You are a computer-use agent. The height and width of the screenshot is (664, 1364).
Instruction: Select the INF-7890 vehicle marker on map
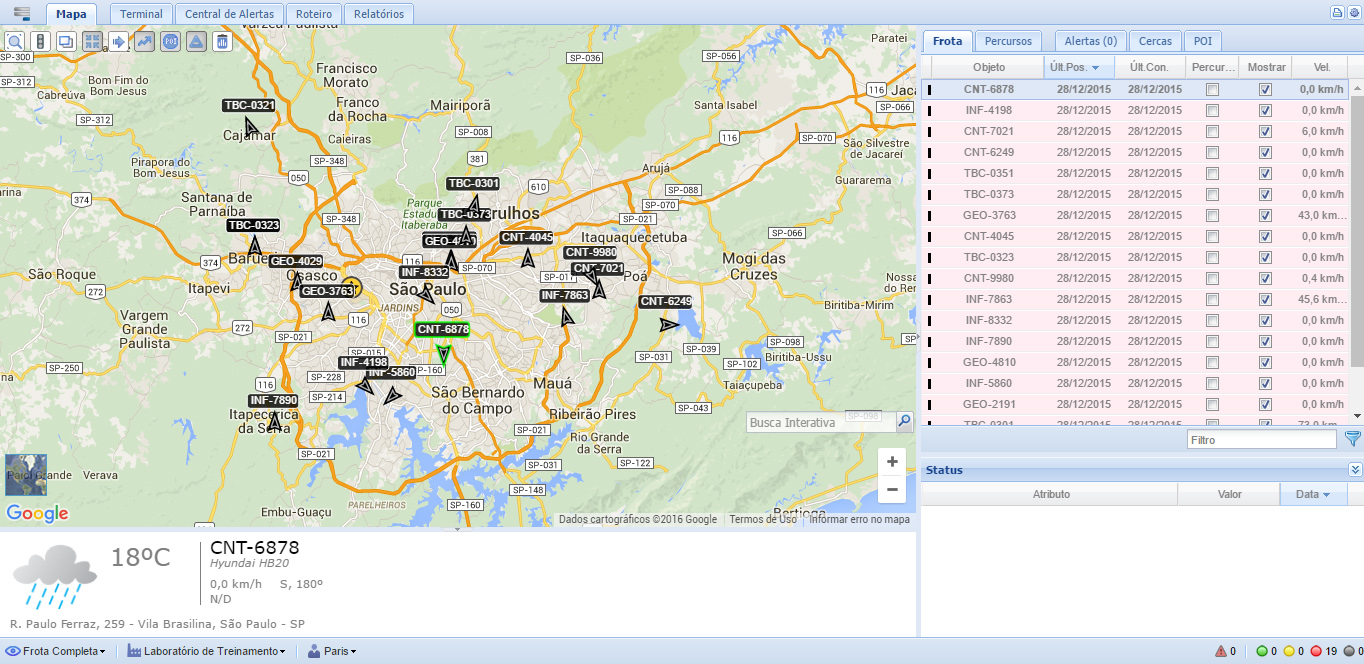point(274,401)
